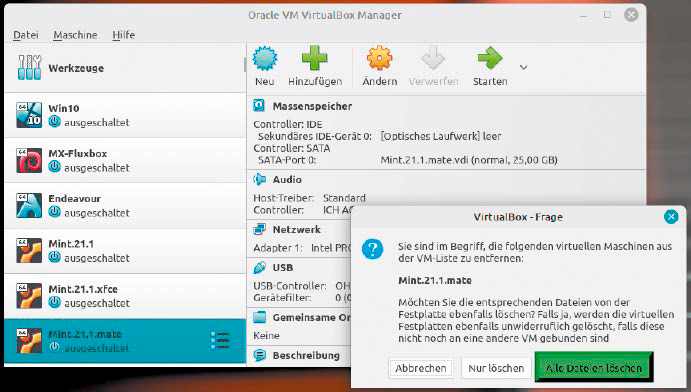
Task: Select the Mint.21.1 VM icon
Action: click(x=29, y=251)
